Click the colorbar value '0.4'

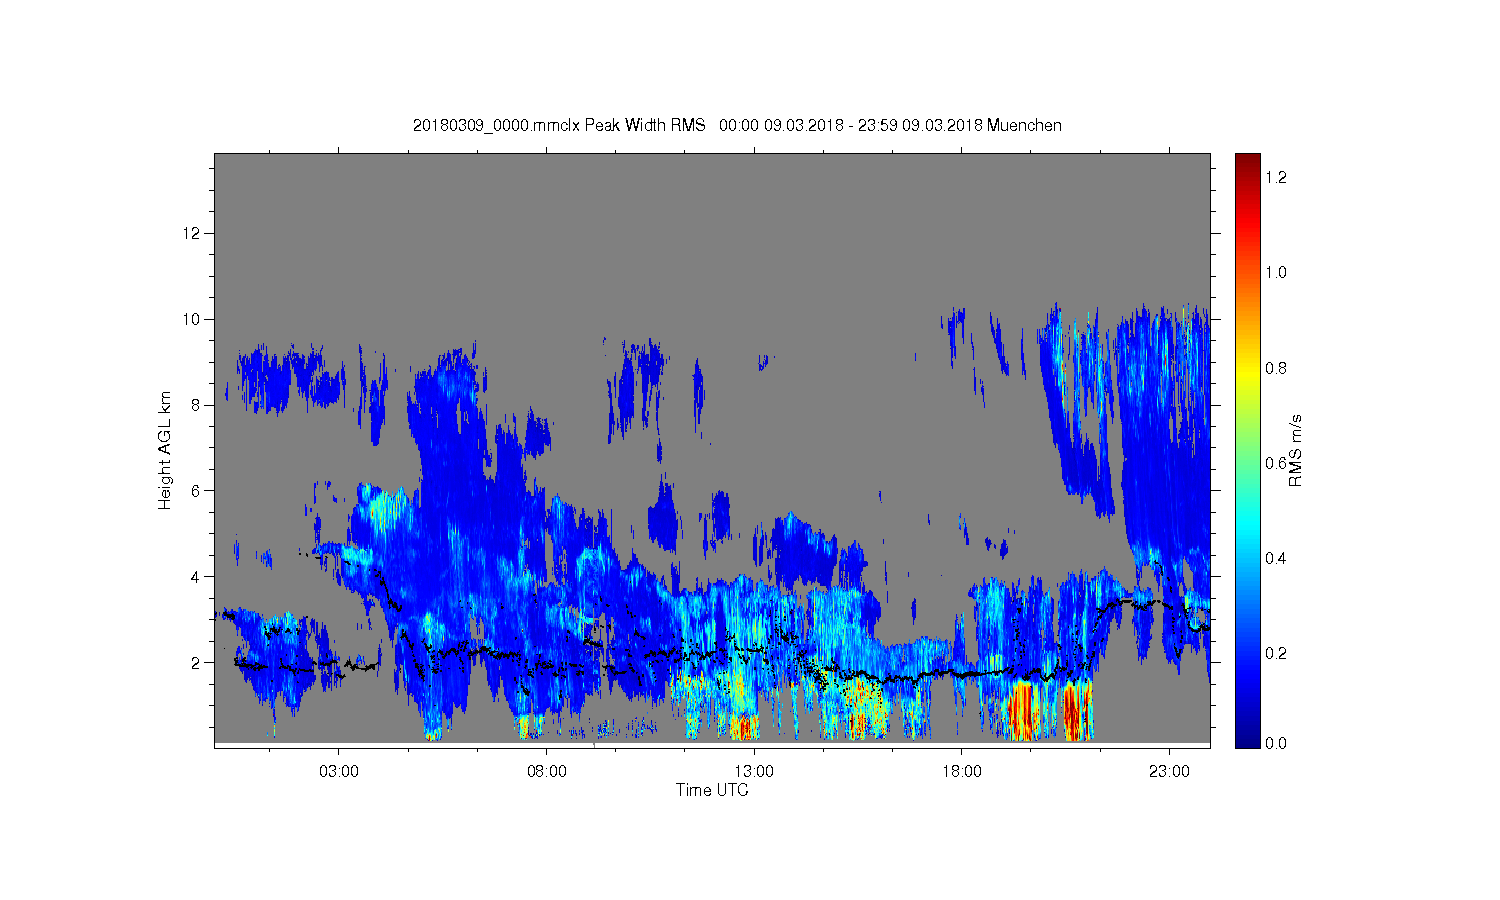pyautogui.click(x=1276, y=557)
